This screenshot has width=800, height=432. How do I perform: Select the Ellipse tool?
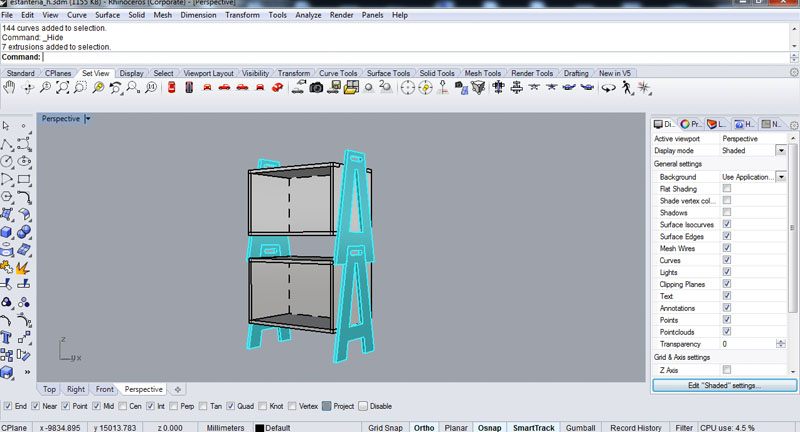(x=24, y=162)
